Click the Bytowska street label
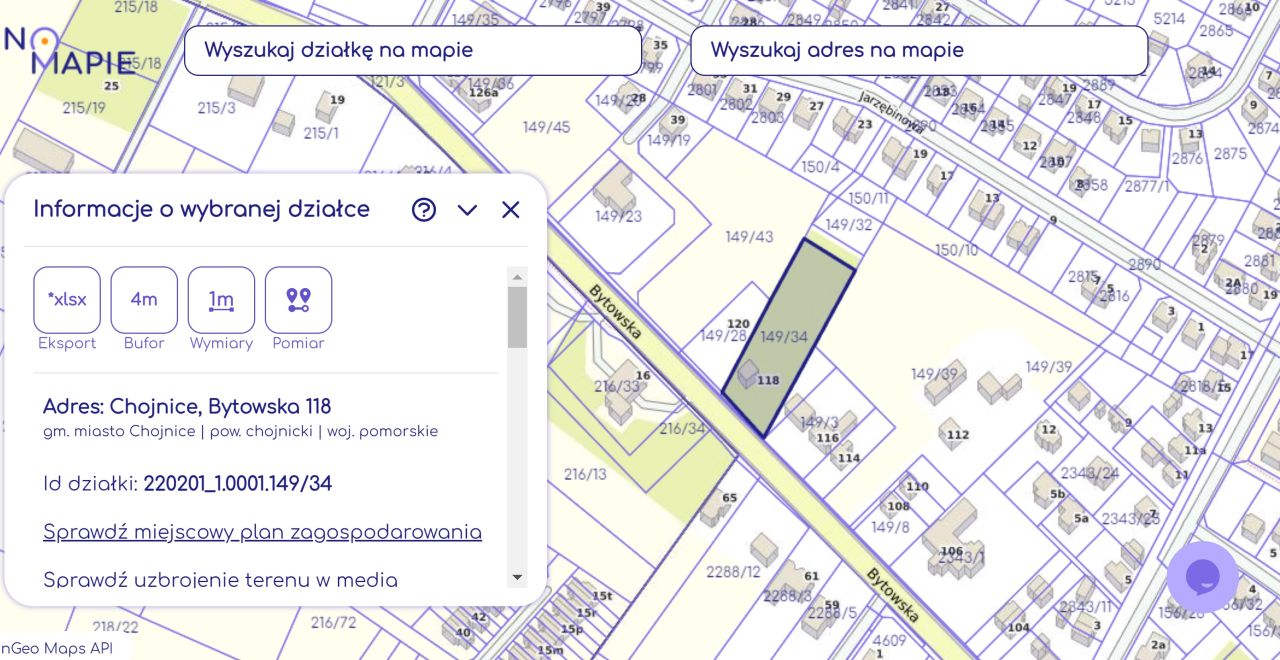This screenshot has height=660, width=1280. [613, 310]
